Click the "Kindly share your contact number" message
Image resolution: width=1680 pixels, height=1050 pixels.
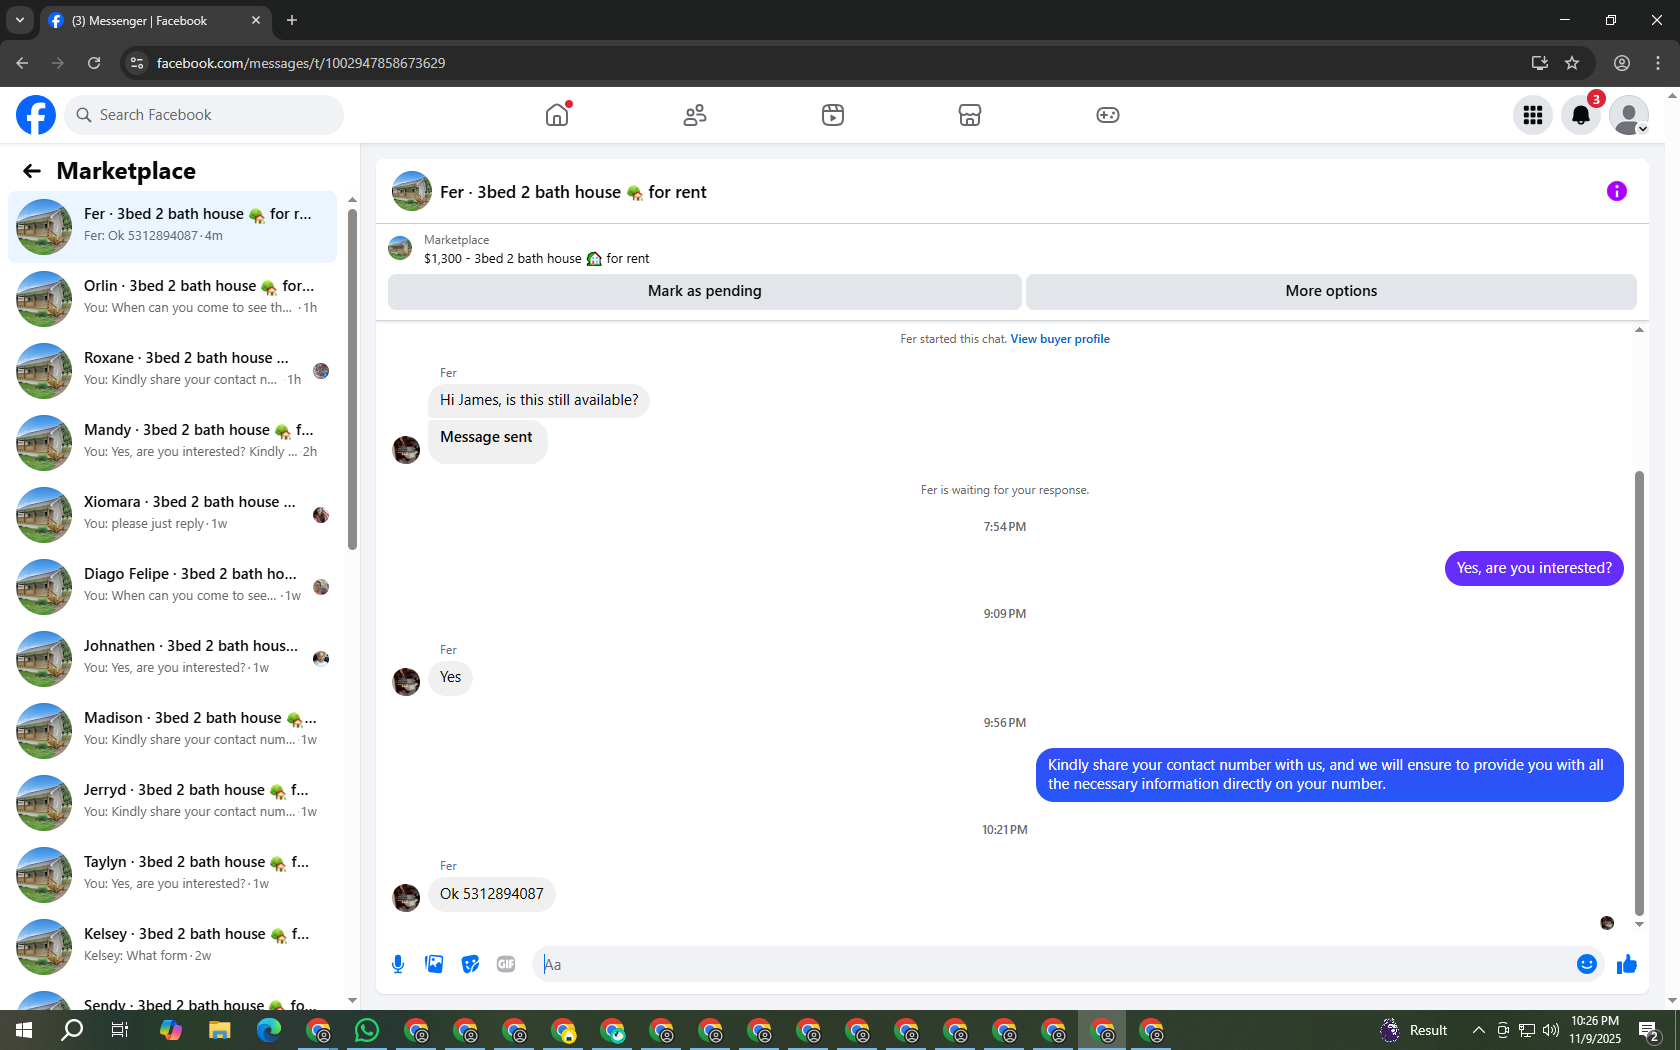1330,775
